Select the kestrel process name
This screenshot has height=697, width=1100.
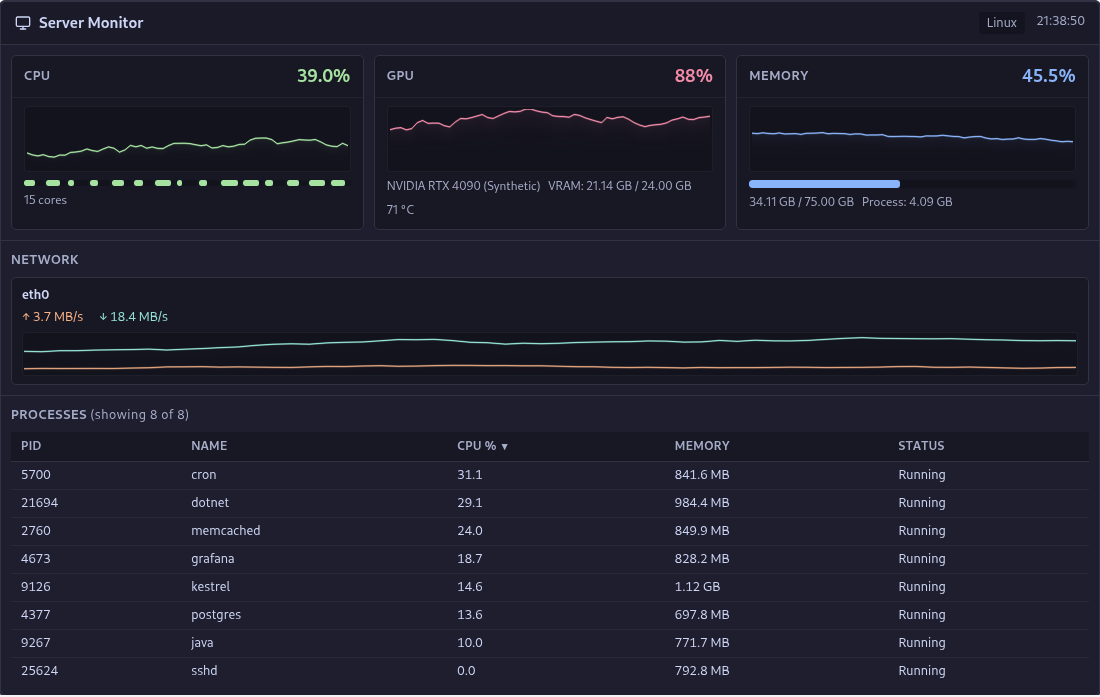click(210, 587)
